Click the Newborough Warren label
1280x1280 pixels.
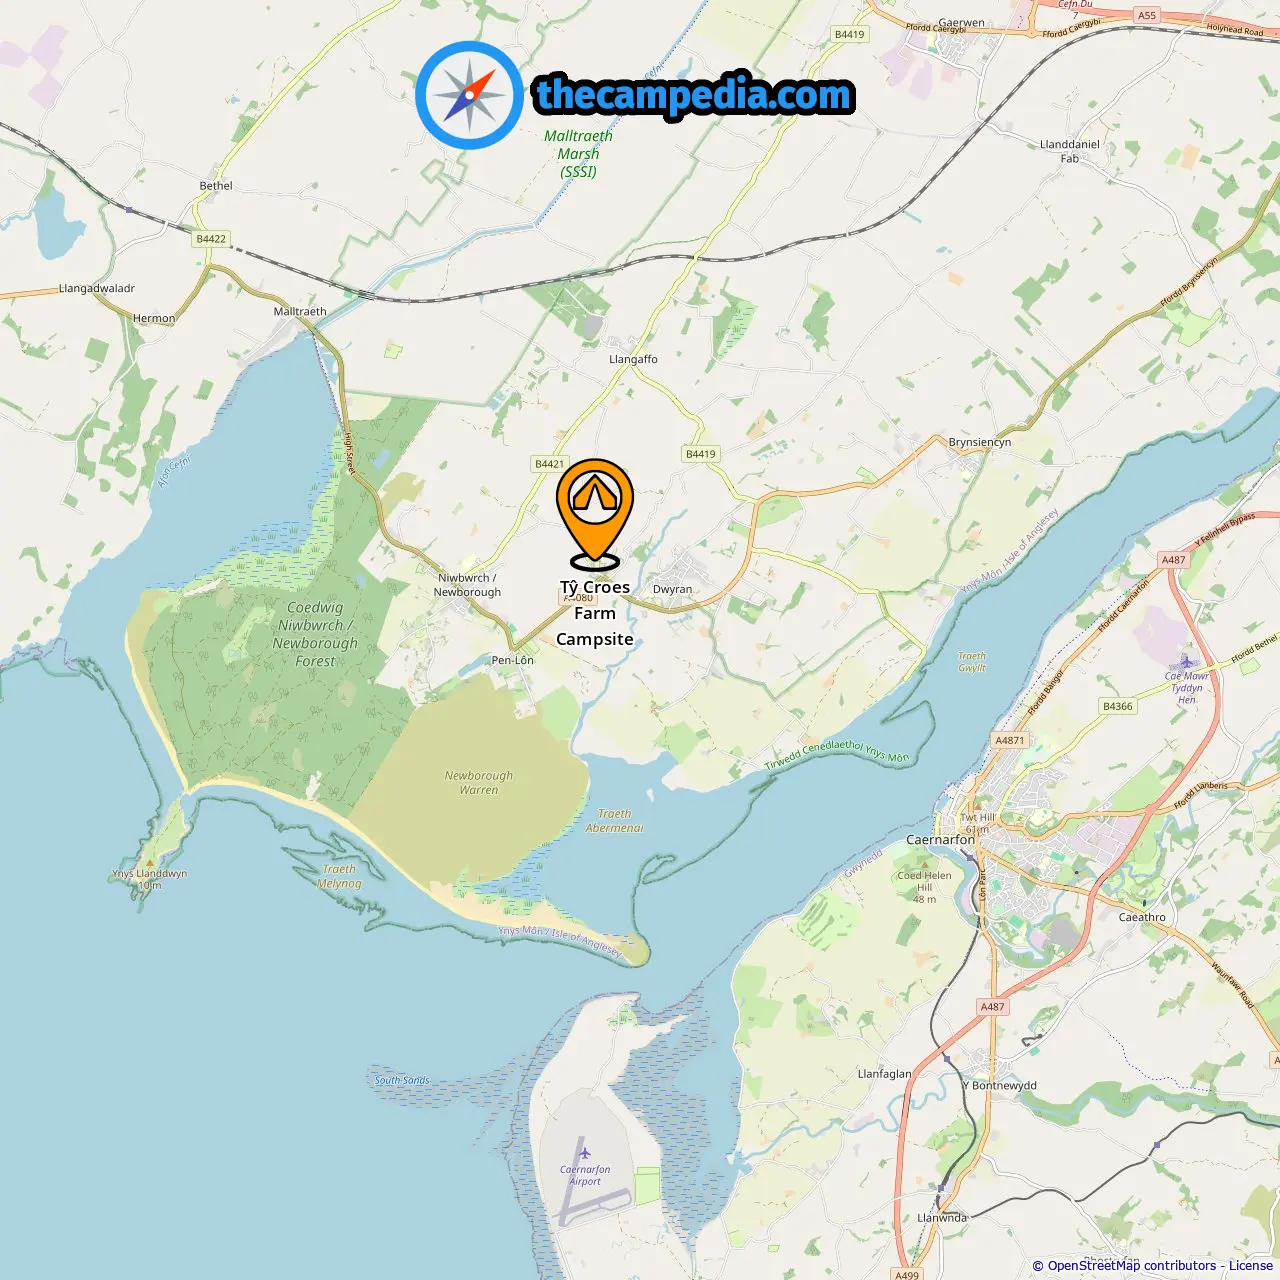(479, 782)
